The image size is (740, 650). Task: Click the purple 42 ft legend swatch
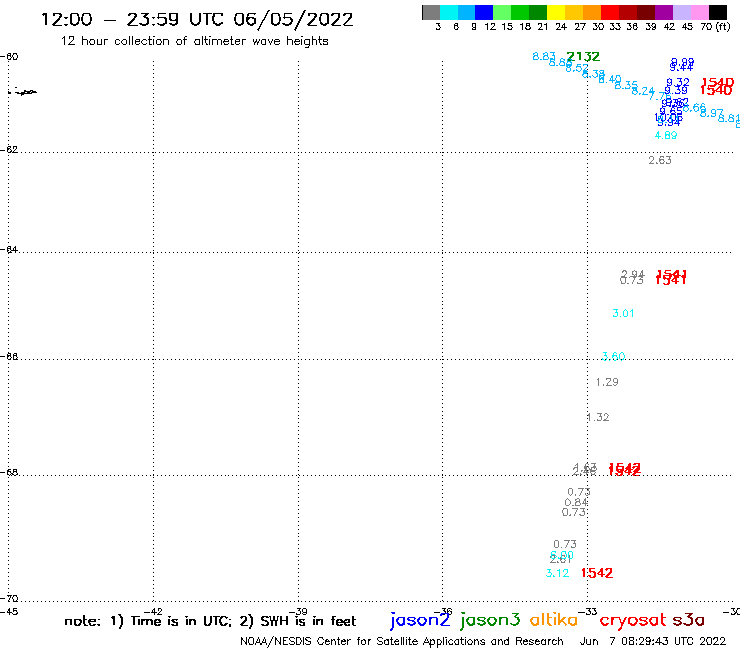coord(664,12)
